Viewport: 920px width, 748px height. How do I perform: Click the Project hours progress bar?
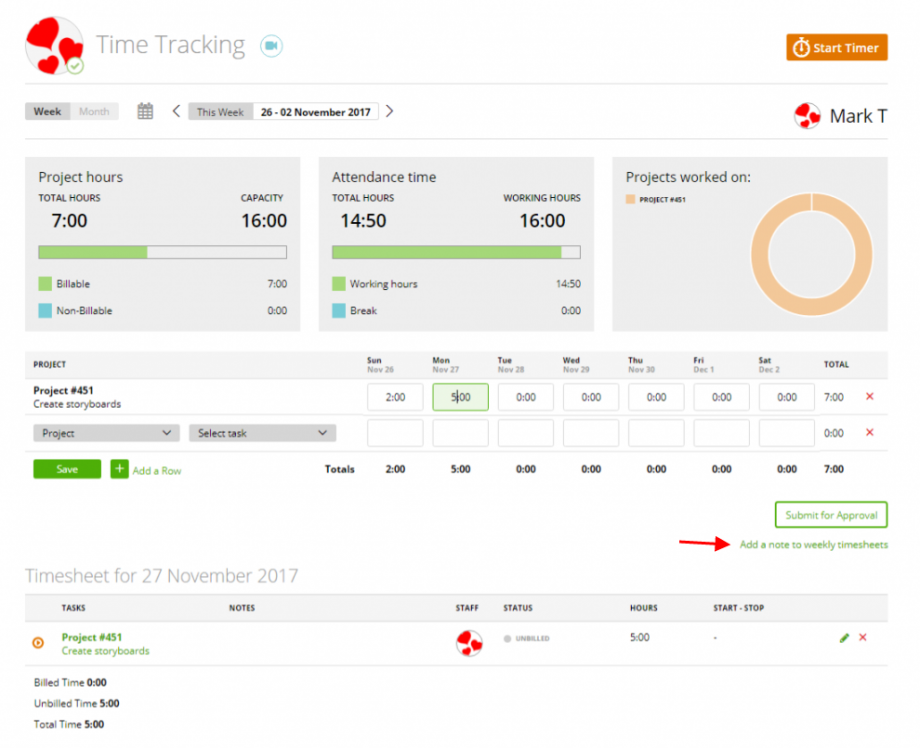click(162, 251)
